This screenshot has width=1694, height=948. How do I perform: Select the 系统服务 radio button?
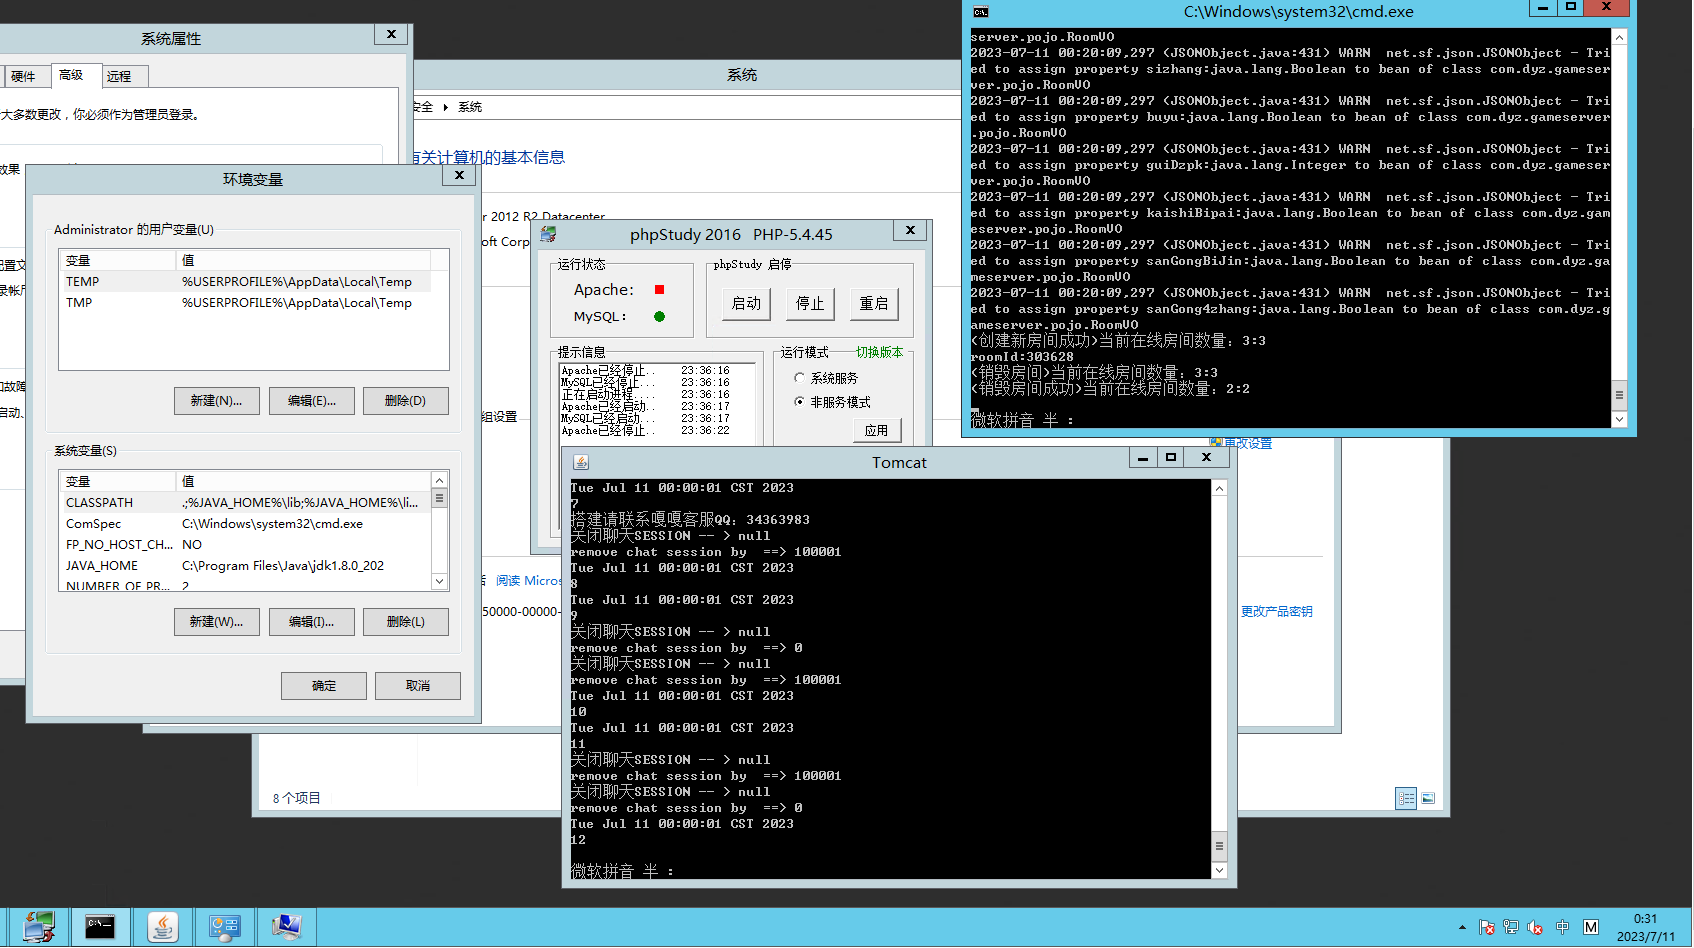click(x=799, y=378)
